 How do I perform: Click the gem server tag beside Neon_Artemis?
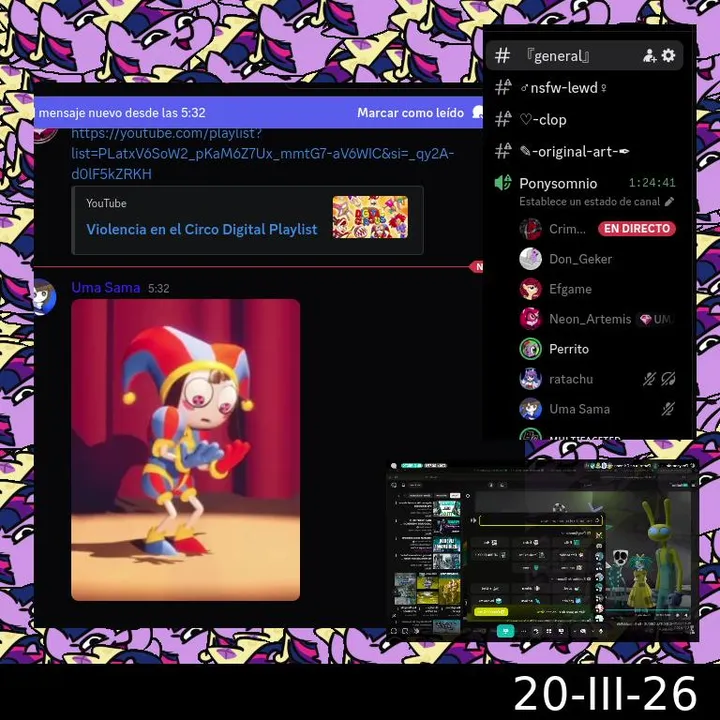click(657, 319)
